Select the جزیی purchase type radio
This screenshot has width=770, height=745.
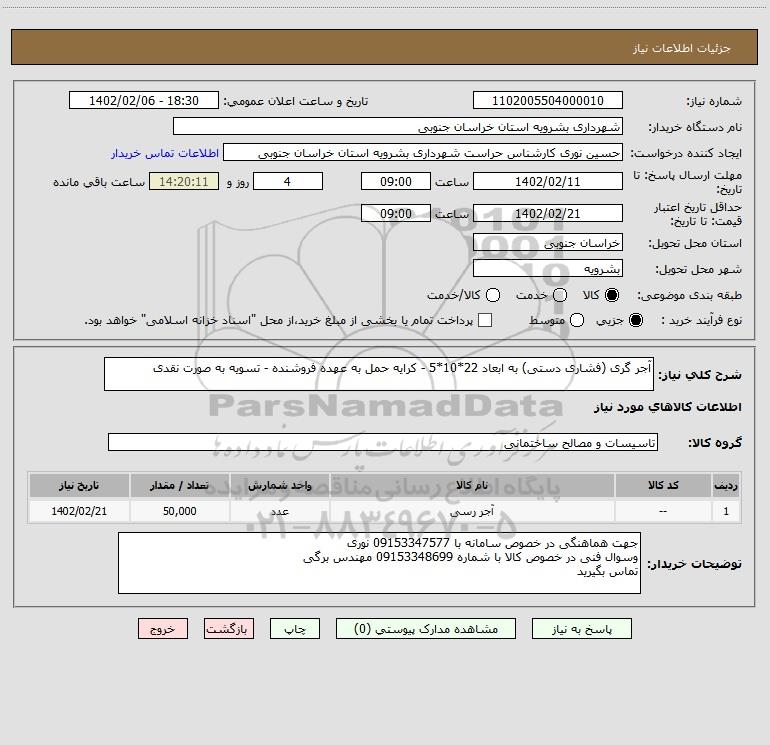coord(635,320)
